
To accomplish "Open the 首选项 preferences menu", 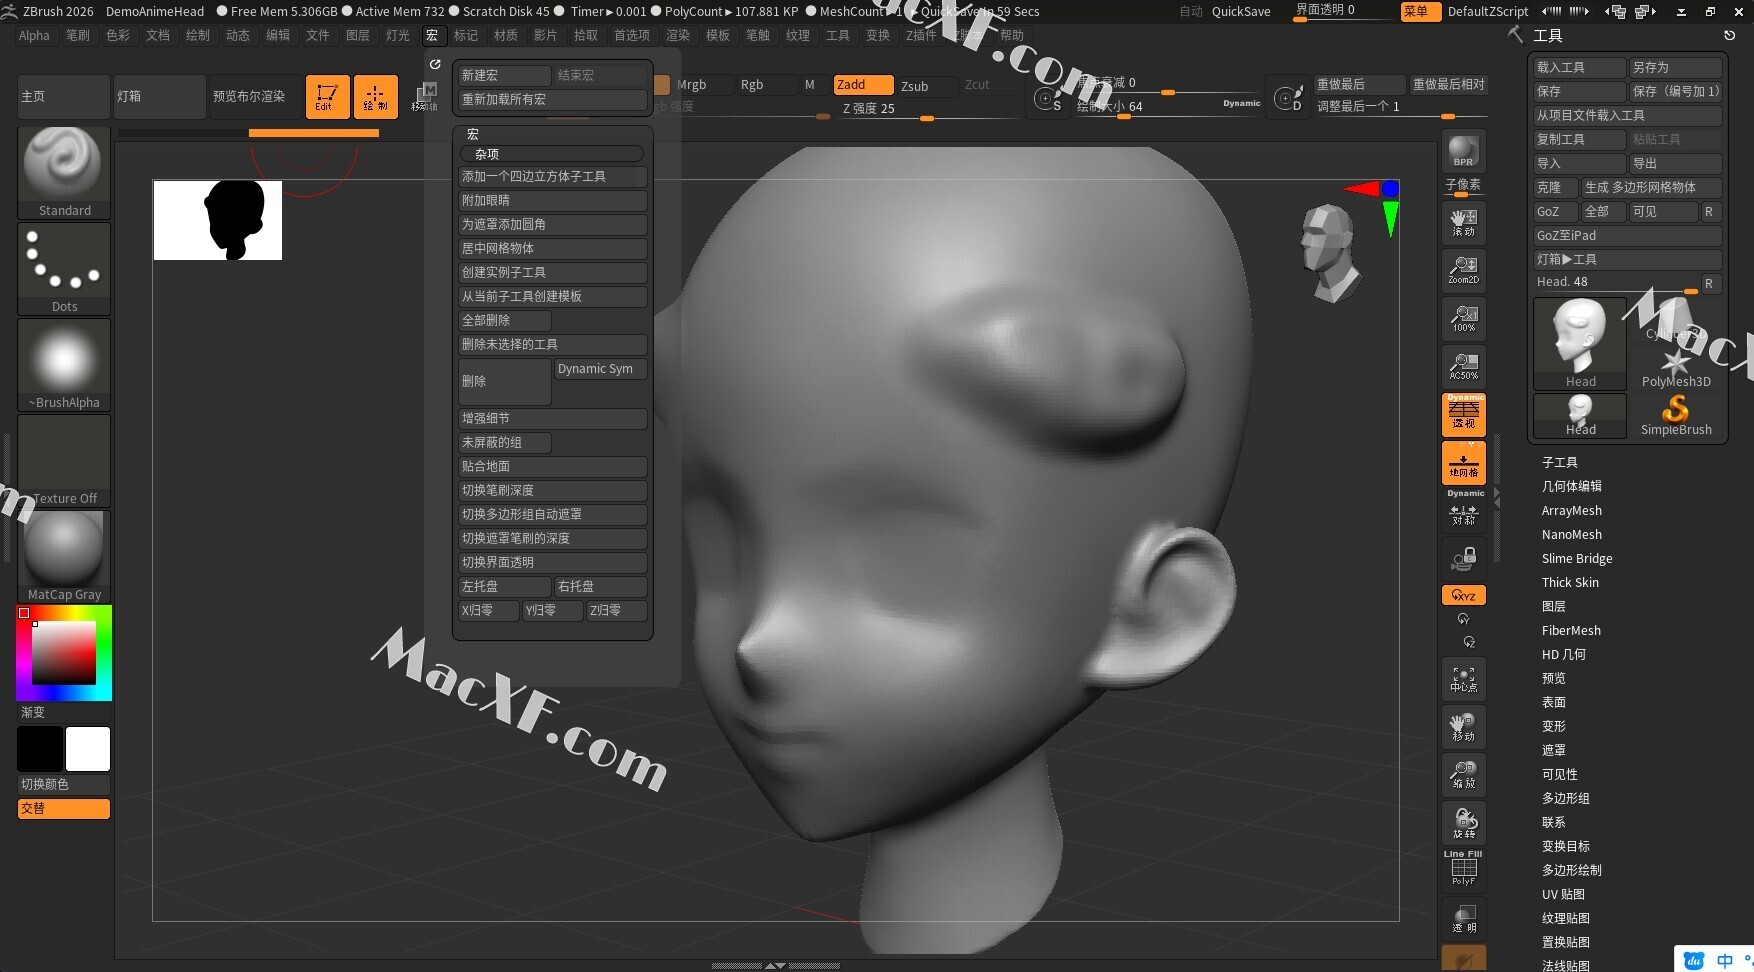I will point(631,35).
